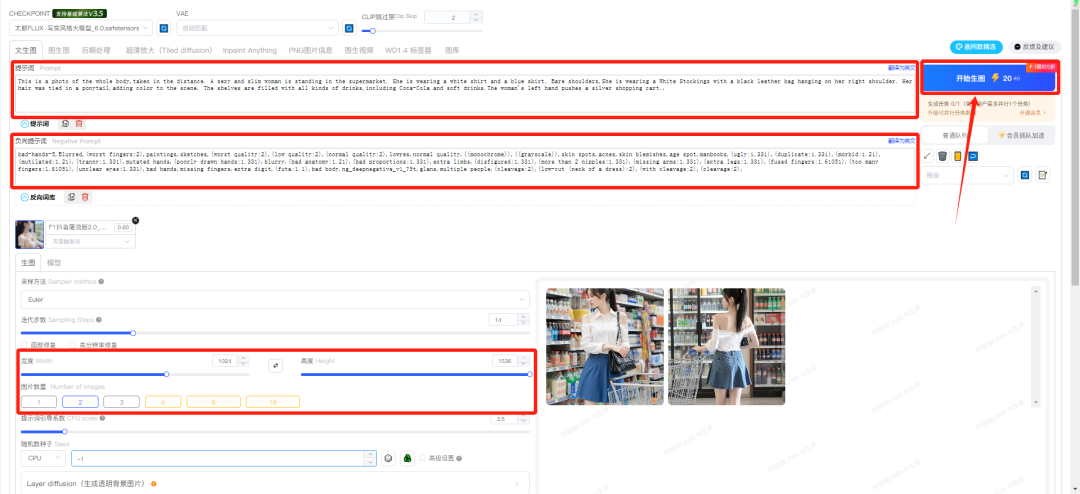Refresh the checkpoint model list
The height and width of the screenshot is (494, 1080).
point(164,28)
